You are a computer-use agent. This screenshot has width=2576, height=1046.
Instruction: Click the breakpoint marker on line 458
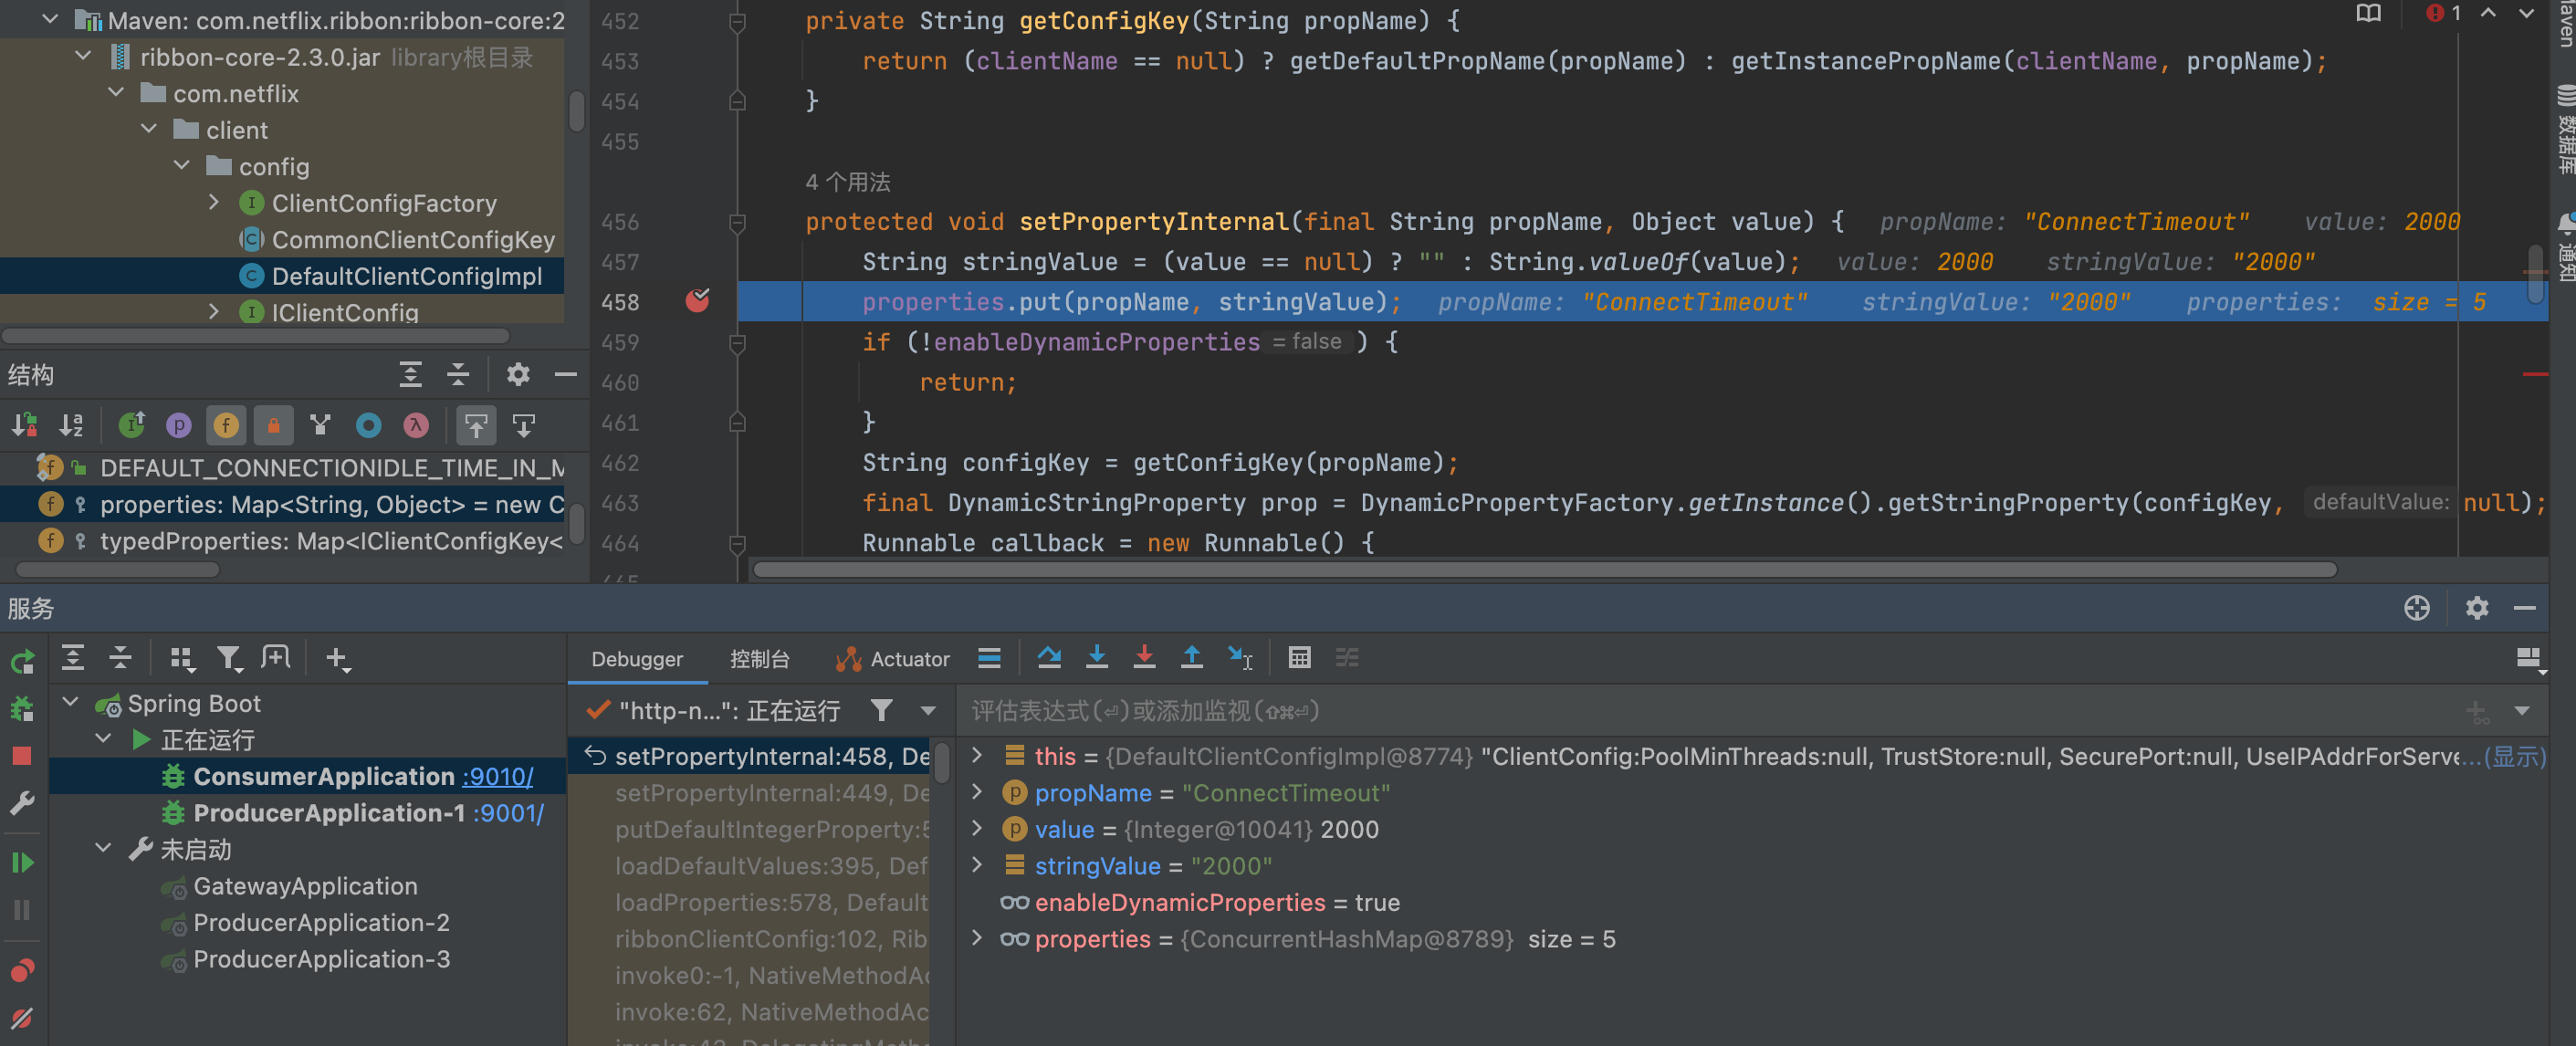[697, 301]
